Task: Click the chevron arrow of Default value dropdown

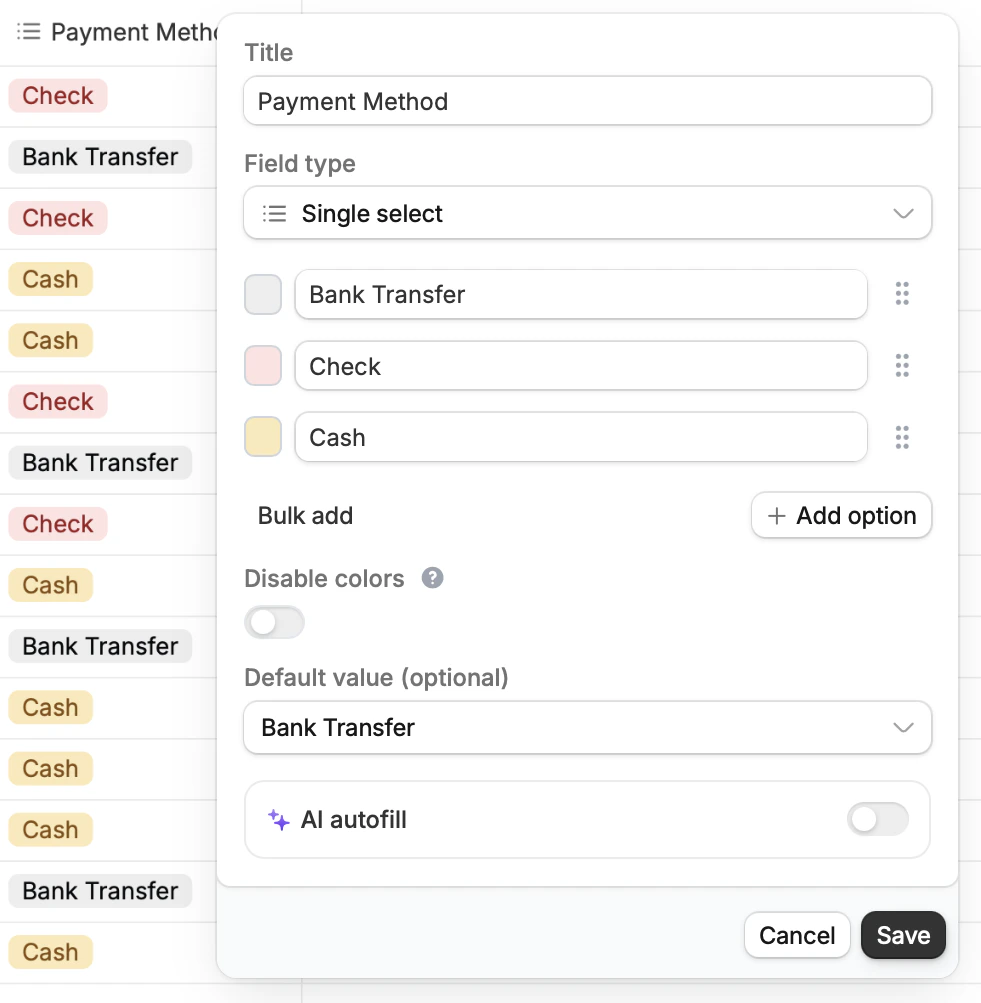Action: [903, 727]
